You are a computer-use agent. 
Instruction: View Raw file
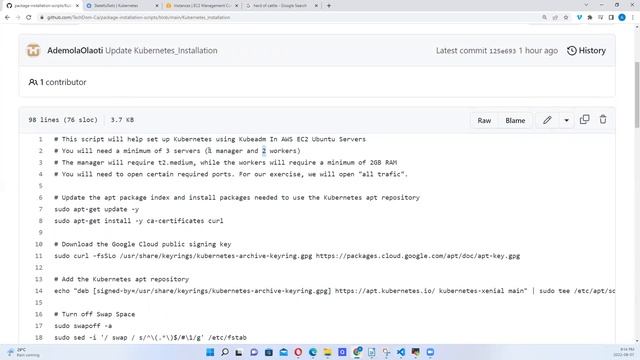pos(484,120)
